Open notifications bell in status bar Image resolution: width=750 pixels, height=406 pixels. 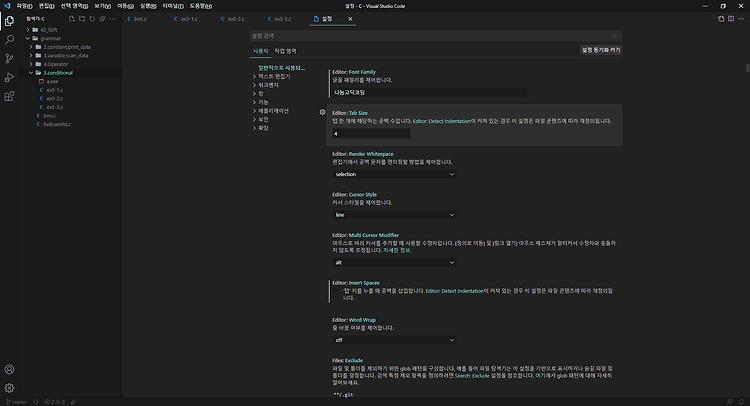point(741,402)
